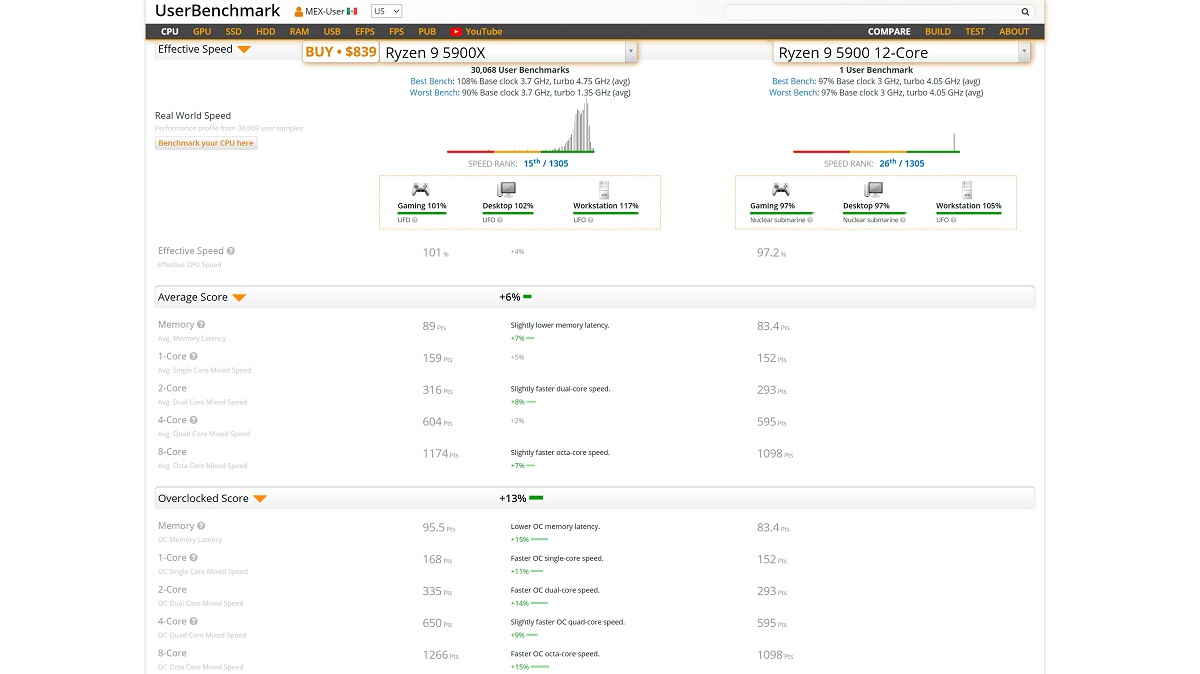Image resolution: width=1200 pixels, height=674 pixels.
Task: Click help icon beside Overclocked Memory label
Action: (201, 526)
